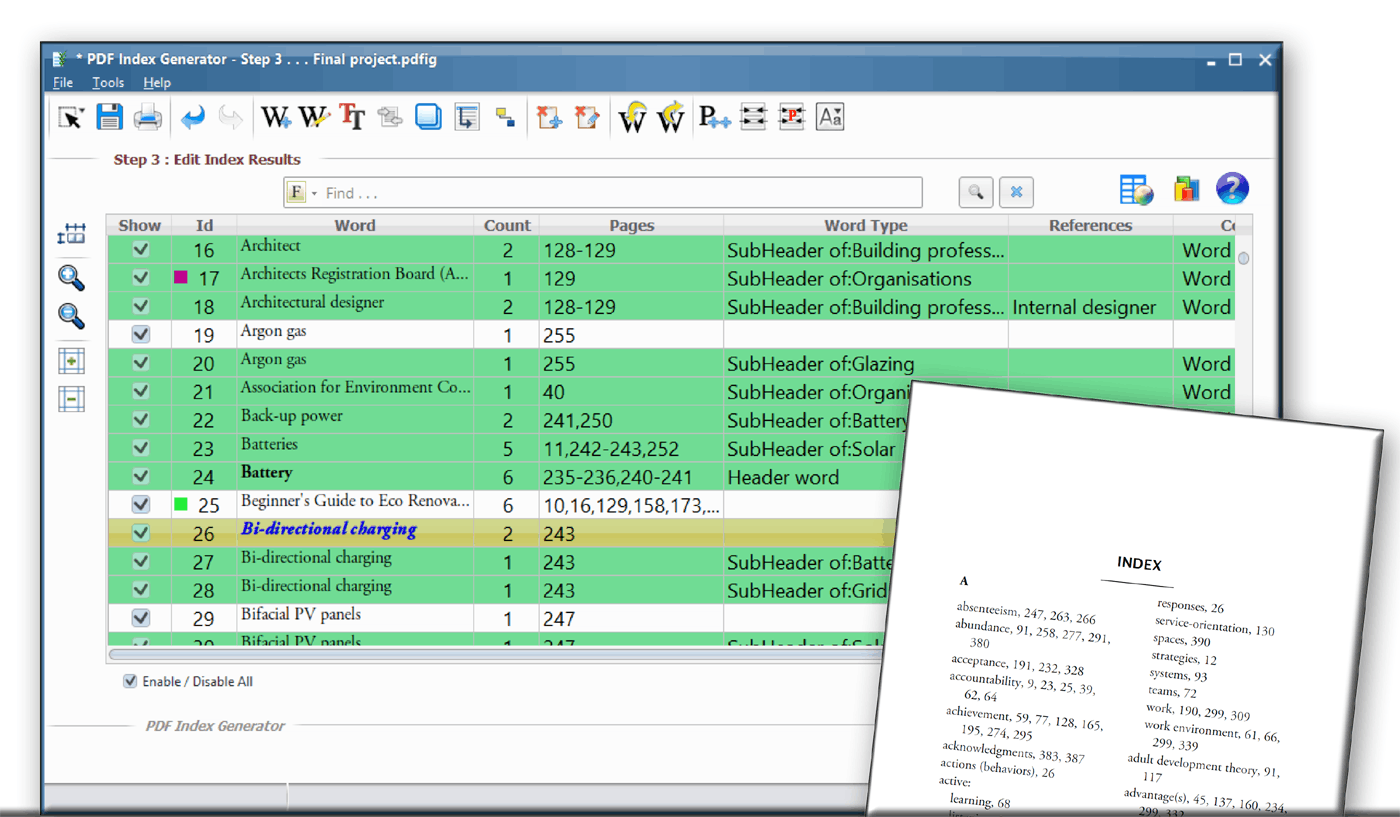Click the merge lines arrows icon
The image size is (1400, 817).
753,118
